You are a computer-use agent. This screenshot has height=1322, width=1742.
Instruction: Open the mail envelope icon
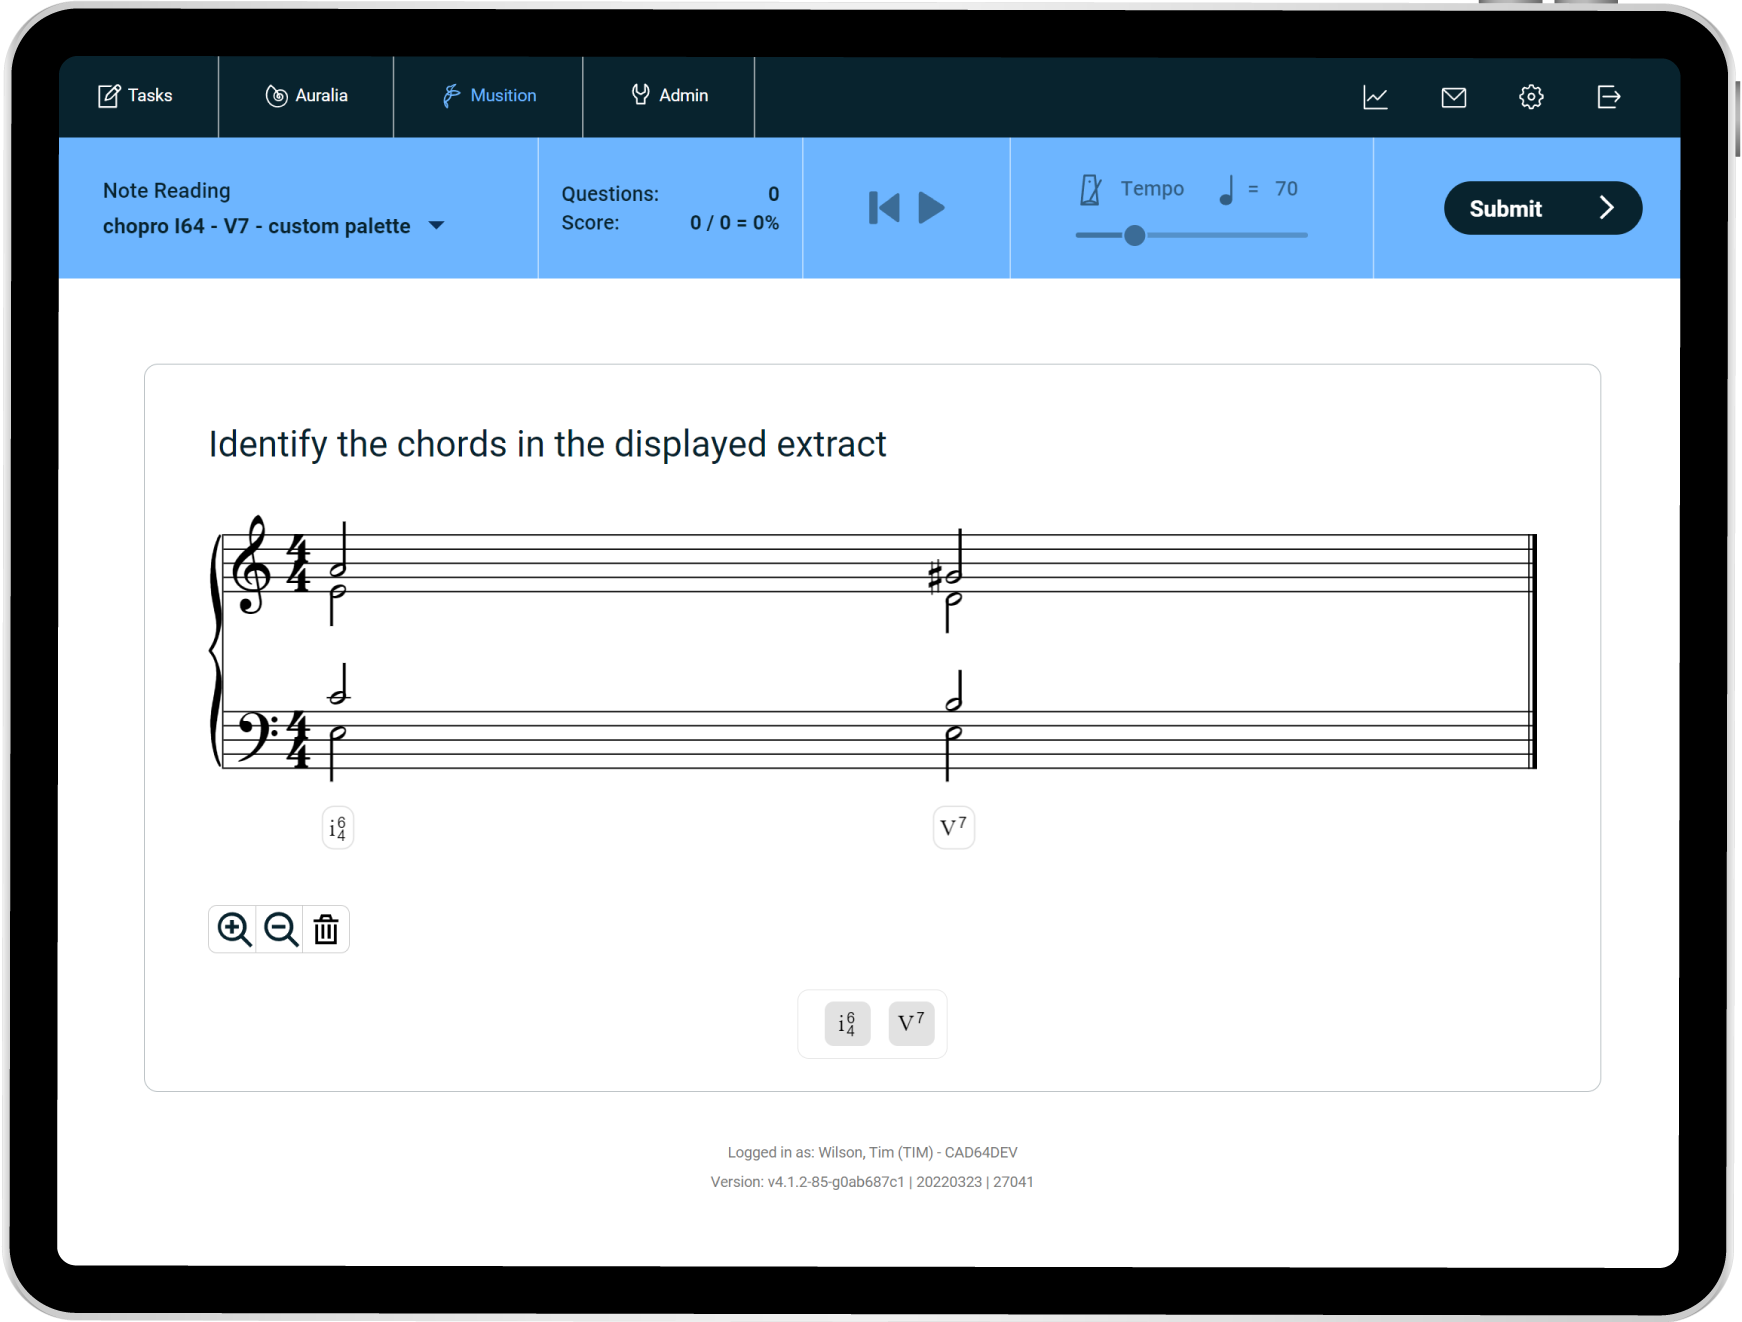(1453, 97)
